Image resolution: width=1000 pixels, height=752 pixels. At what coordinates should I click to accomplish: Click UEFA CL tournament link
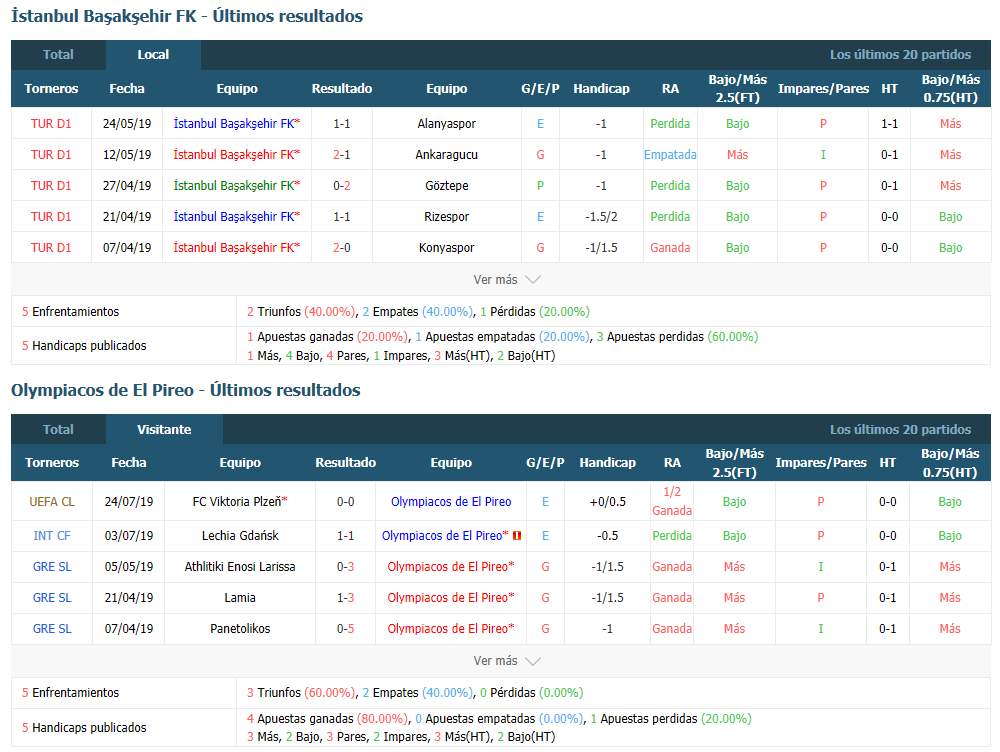click(52, 502)
